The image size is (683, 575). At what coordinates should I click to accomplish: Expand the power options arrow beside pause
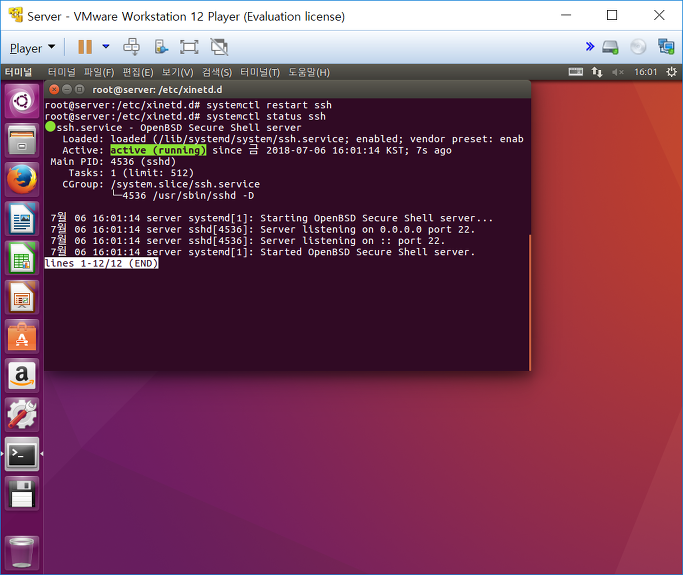pos(106,47)
